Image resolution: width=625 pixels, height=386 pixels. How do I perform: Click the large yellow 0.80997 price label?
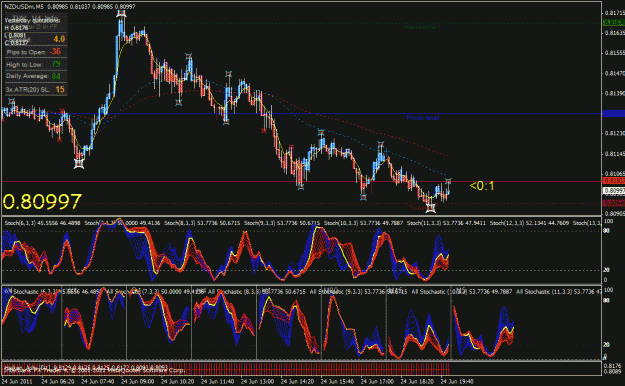42,202
